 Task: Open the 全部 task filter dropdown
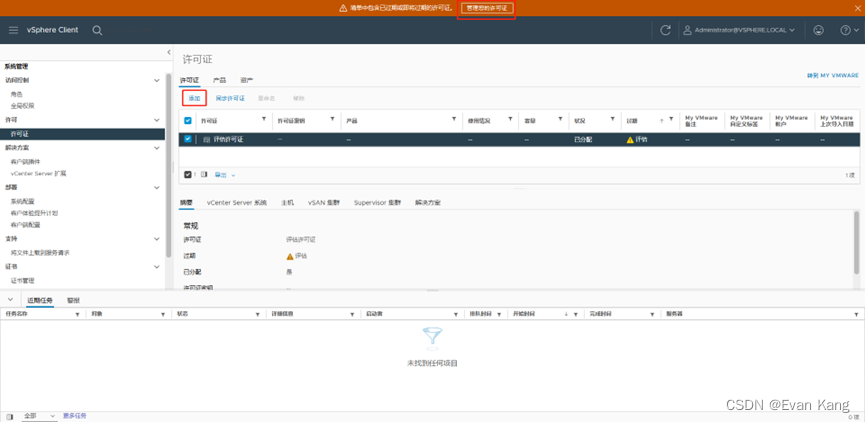(x=39, y=416)
